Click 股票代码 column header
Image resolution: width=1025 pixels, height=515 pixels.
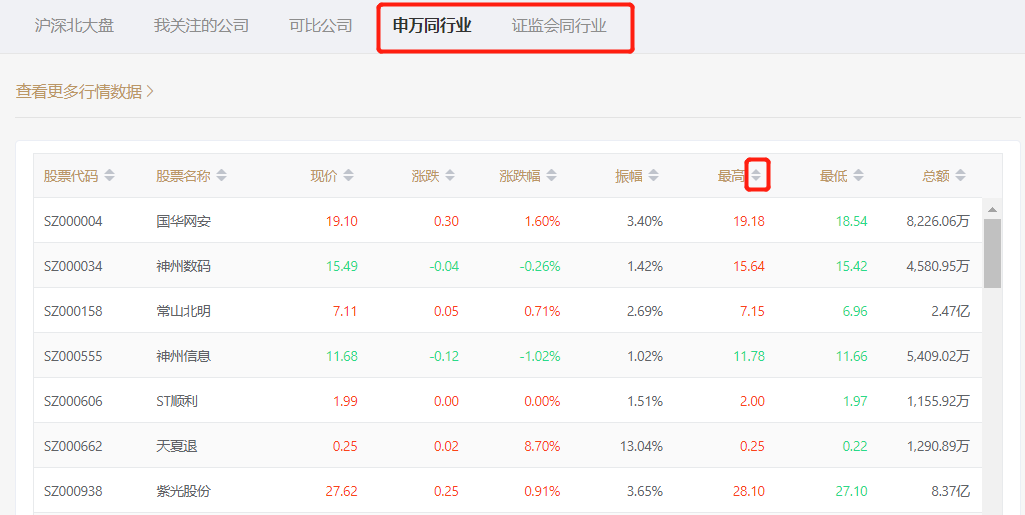pos(71,175)
